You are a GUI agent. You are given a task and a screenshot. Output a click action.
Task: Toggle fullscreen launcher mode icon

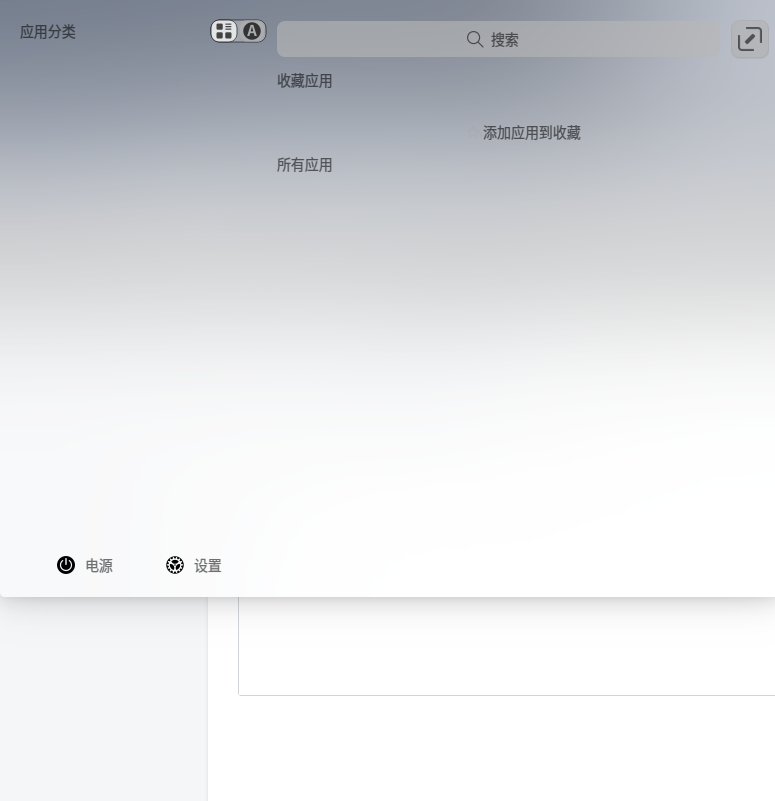point(749,39)
